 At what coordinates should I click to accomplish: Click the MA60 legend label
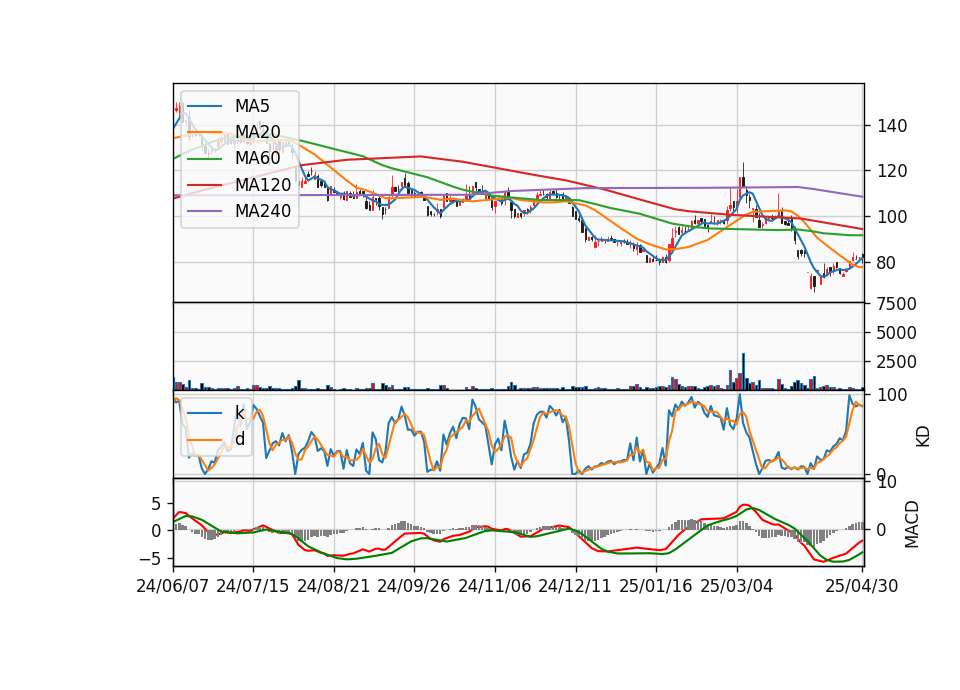pyautogui.click(x=257, y=158)
